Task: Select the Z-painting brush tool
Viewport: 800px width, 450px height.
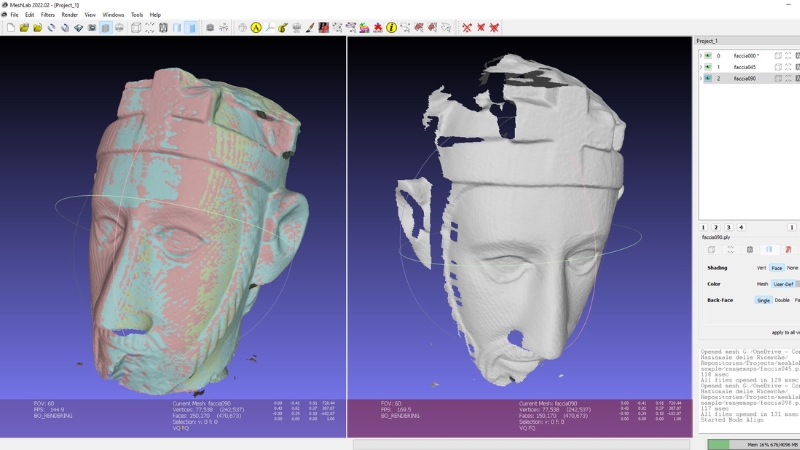Action: click(310, 27)
